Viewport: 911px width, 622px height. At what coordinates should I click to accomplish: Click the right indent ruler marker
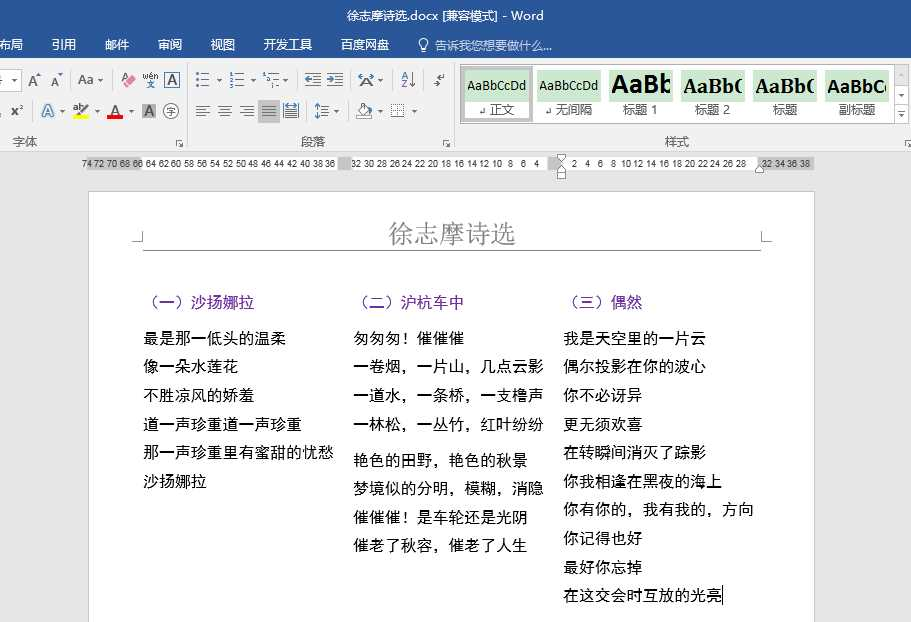pos(759,168)
